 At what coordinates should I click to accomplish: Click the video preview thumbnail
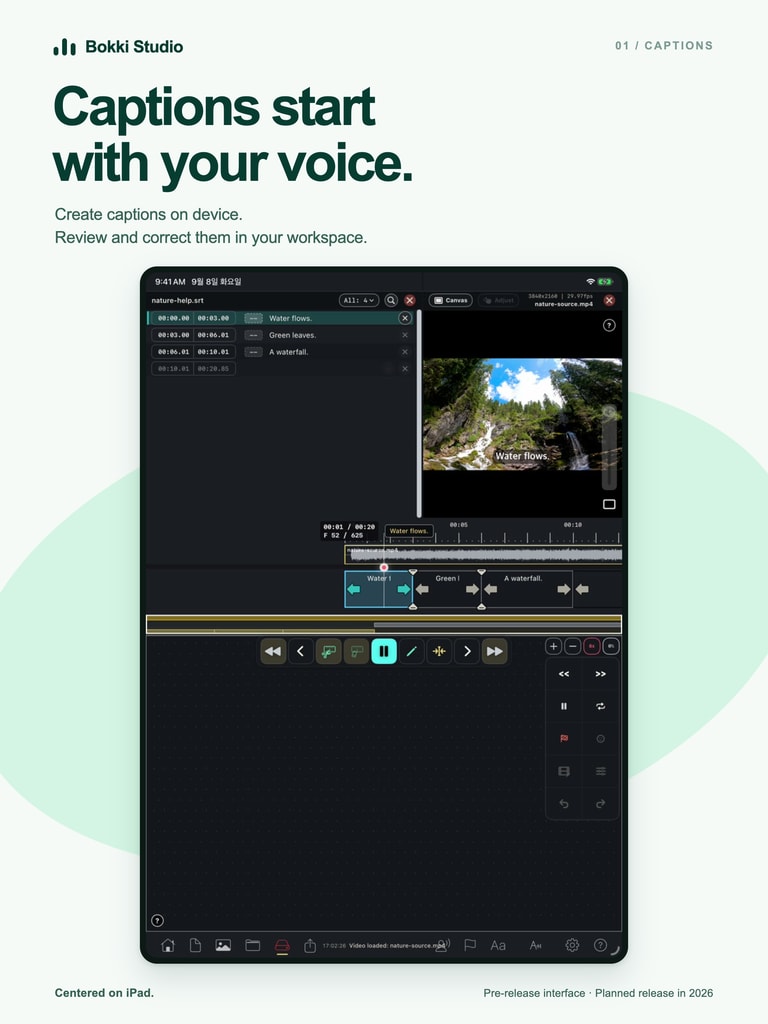(x=522, y=414)
